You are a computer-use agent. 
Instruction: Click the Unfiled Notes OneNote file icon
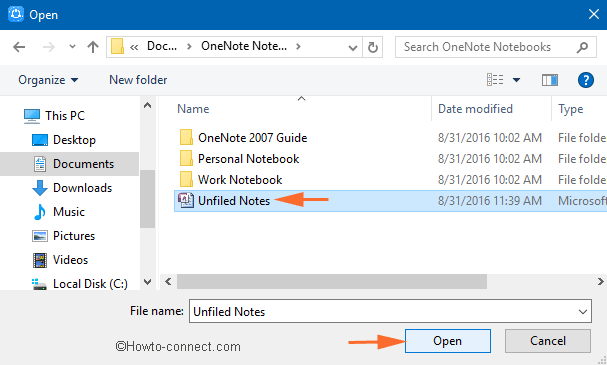(x=186, y=200)
